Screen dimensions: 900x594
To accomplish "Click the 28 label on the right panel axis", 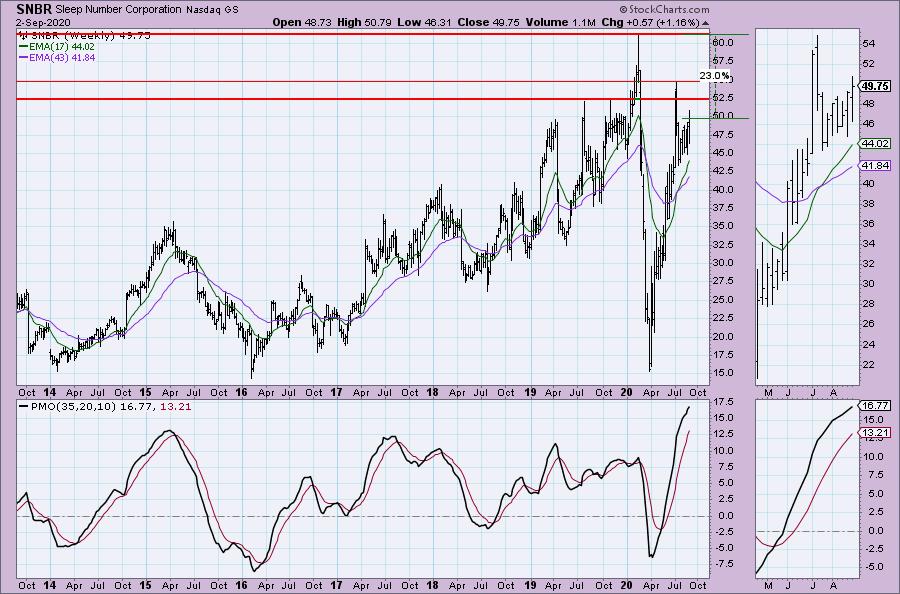I will [x=868, y=304].
